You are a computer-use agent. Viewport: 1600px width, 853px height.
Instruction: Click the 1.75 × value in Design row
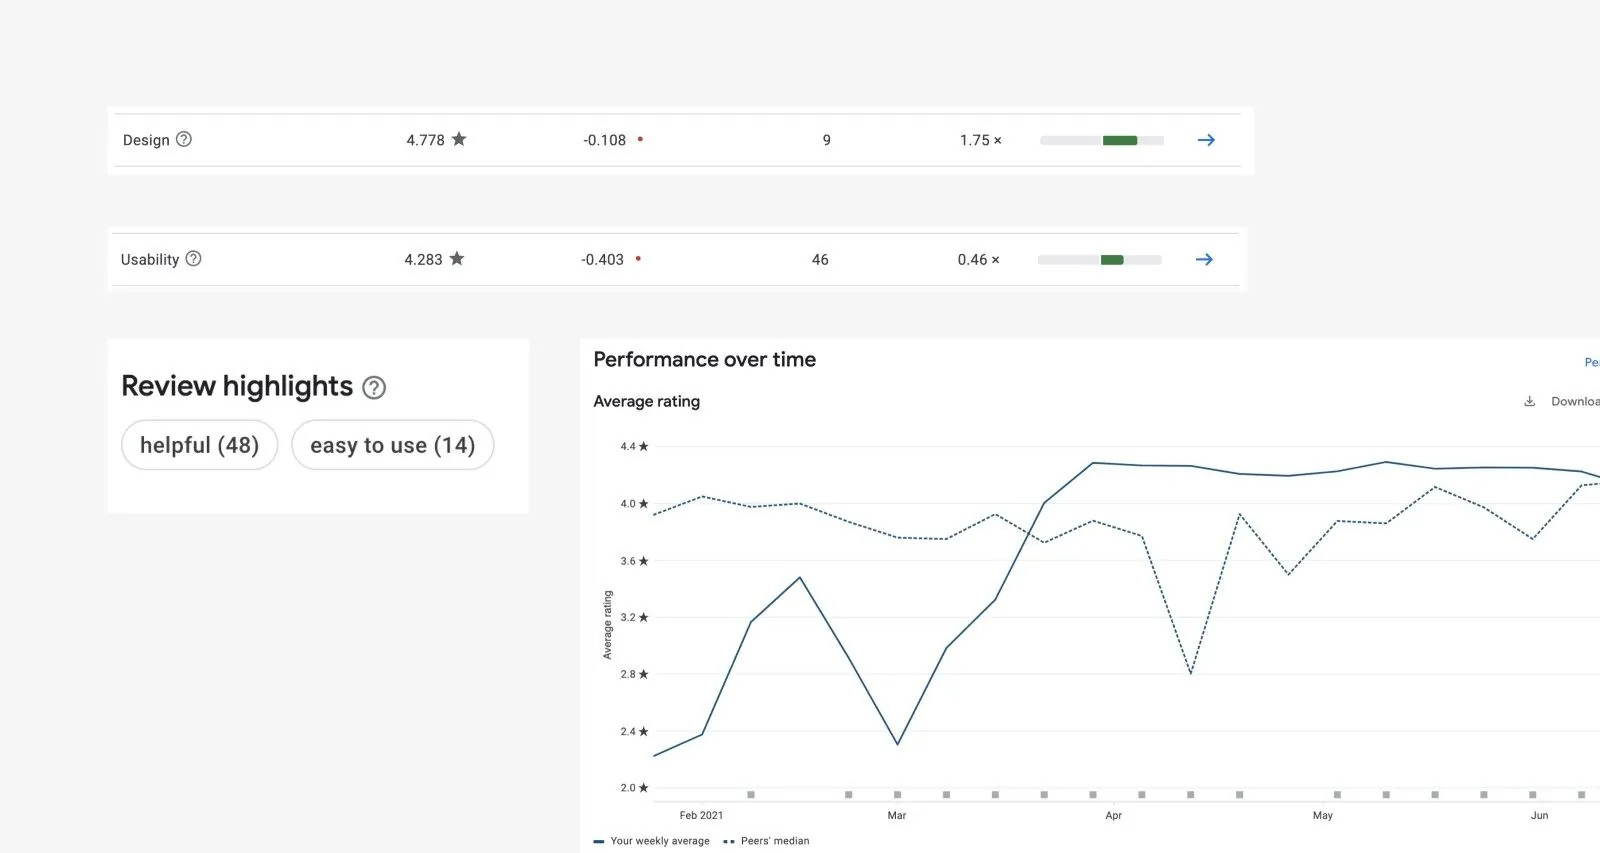point(980,140)
